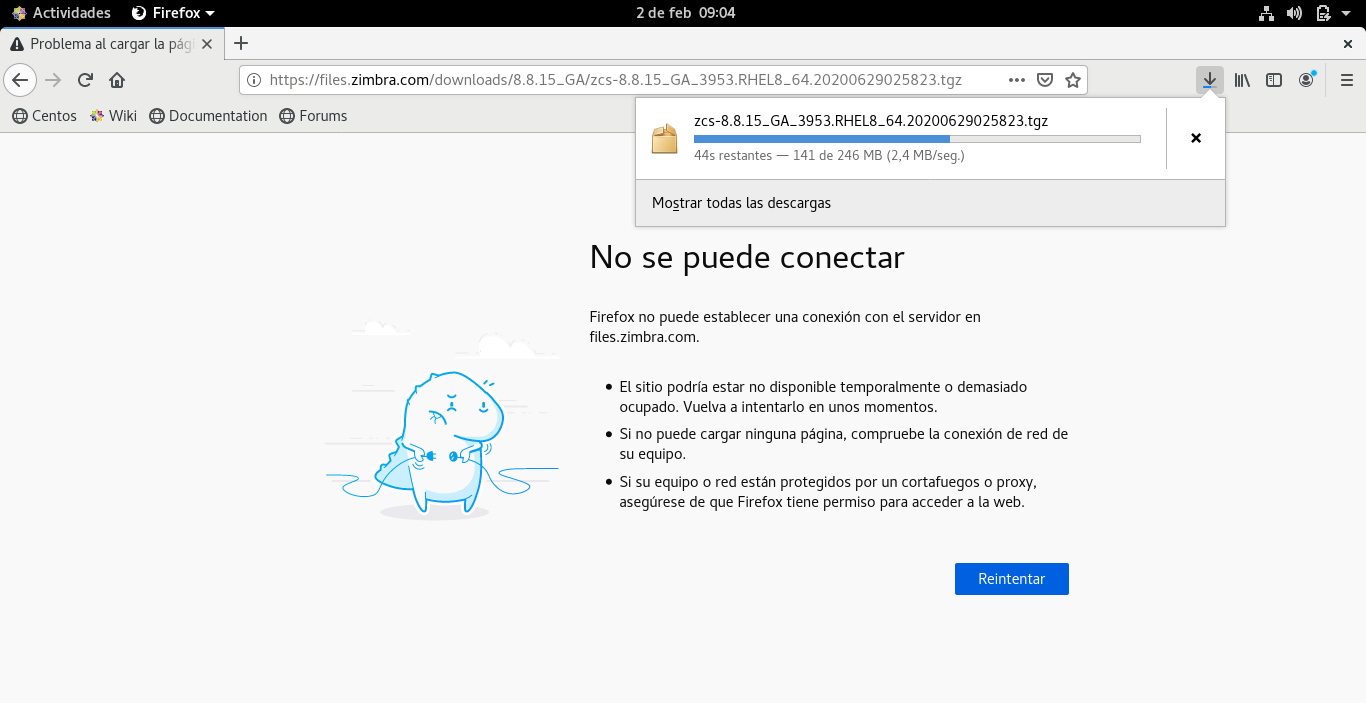Open the Firefox application menu dropdown
Screen dimensions: 1366x703
(174, 13)
